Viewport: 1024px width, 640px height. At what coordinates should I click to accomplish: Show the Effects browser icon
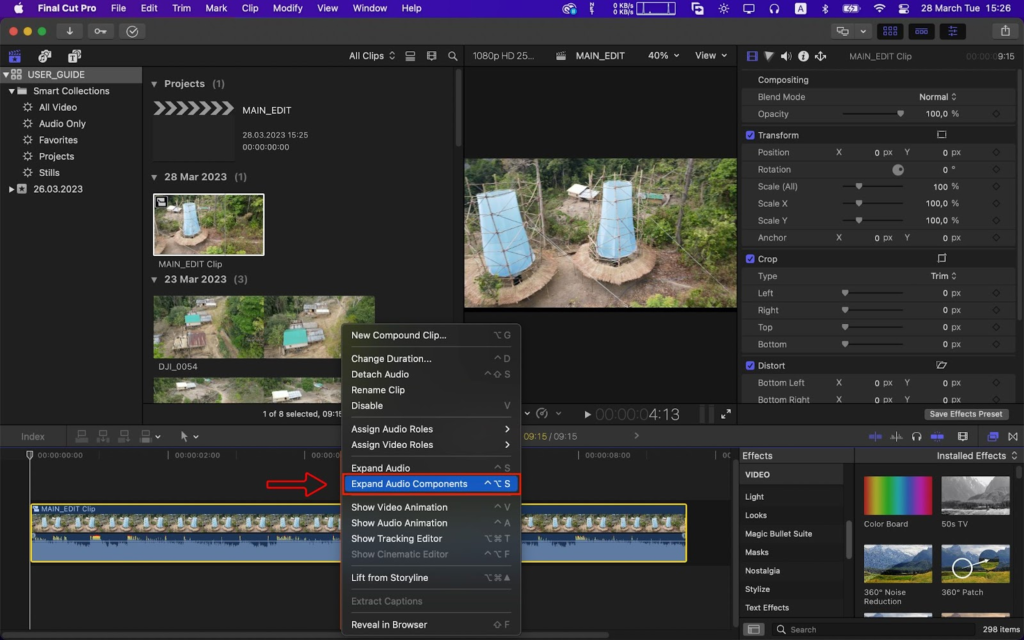click(x=992, y=436)
